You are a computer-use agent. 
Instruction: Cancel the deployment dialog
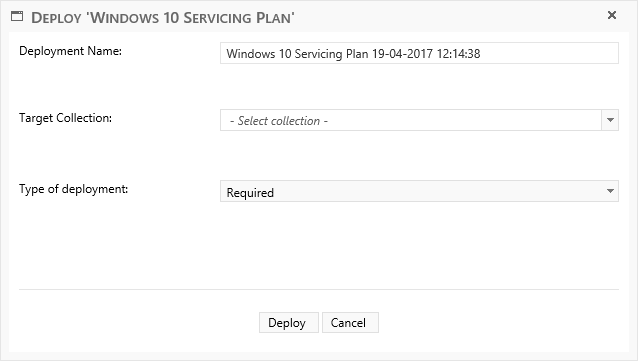[x=350, y=323]
